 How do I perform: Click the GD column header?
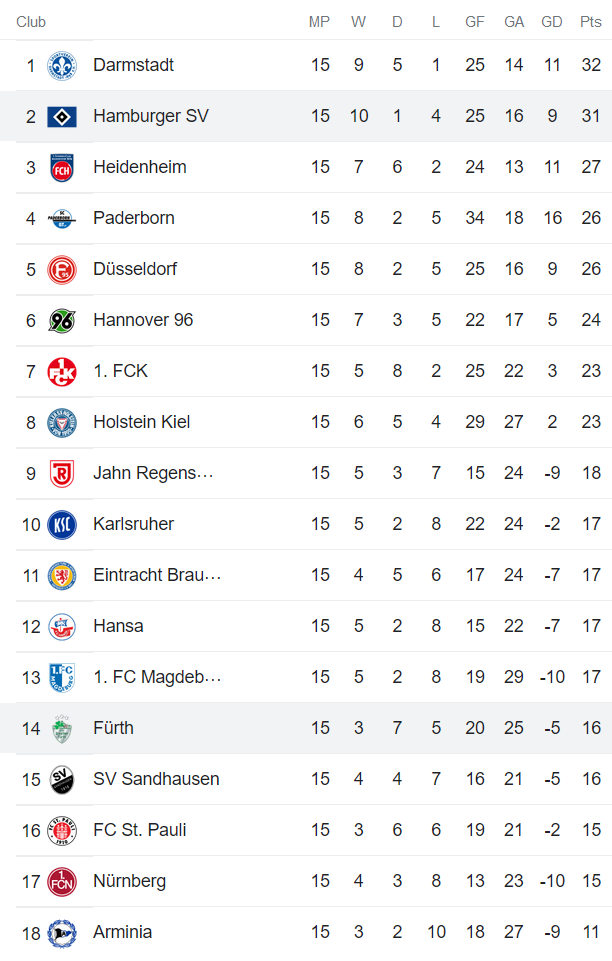[551, 22]
